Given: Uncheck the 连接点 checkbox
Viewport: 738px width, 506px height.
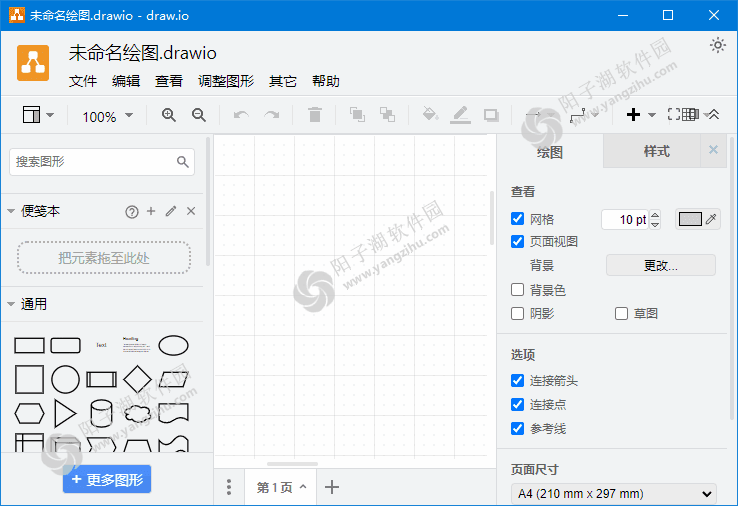Looking at the screenshot, I should coord(517,404).
